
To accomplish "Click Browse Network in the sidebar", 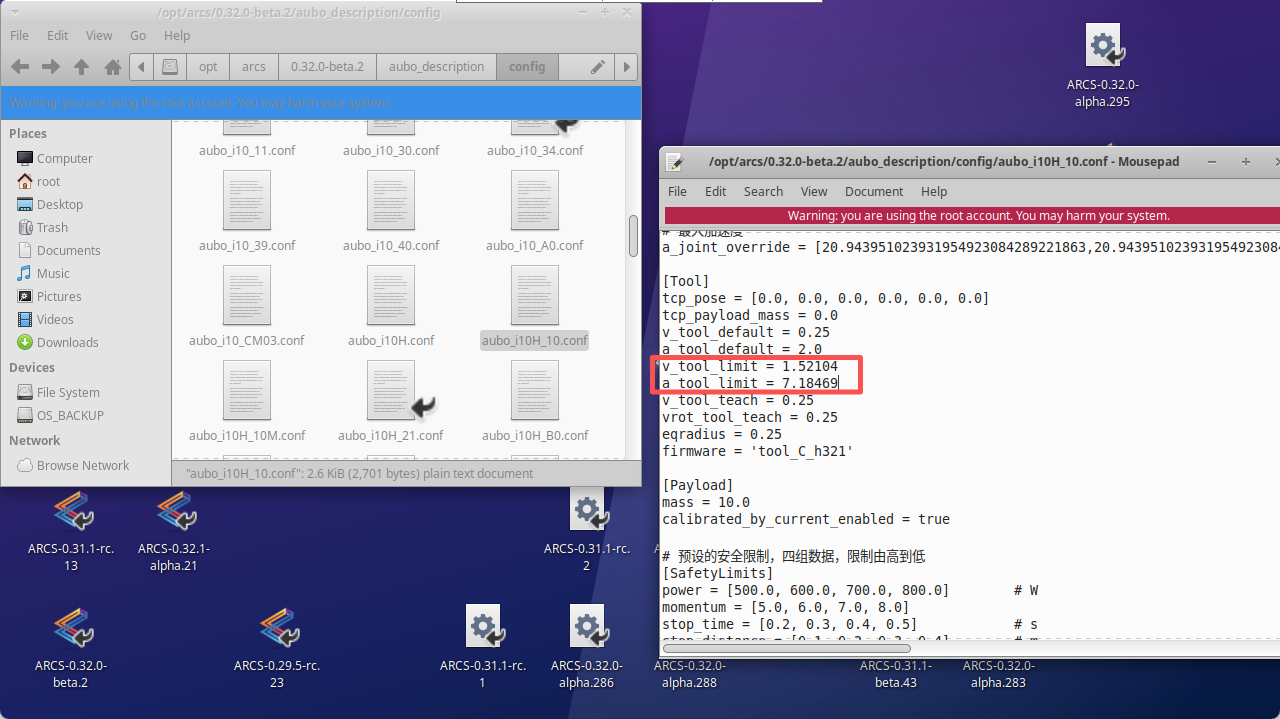I will click(83, 465).
